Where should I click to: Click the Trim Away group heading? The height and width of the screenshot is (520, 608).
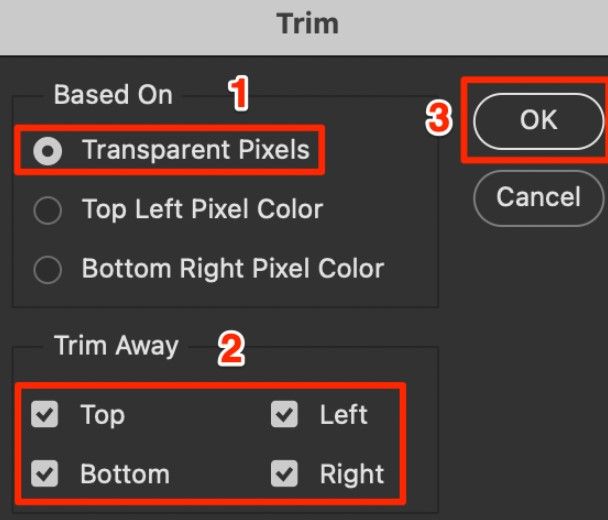click(116, 346)
